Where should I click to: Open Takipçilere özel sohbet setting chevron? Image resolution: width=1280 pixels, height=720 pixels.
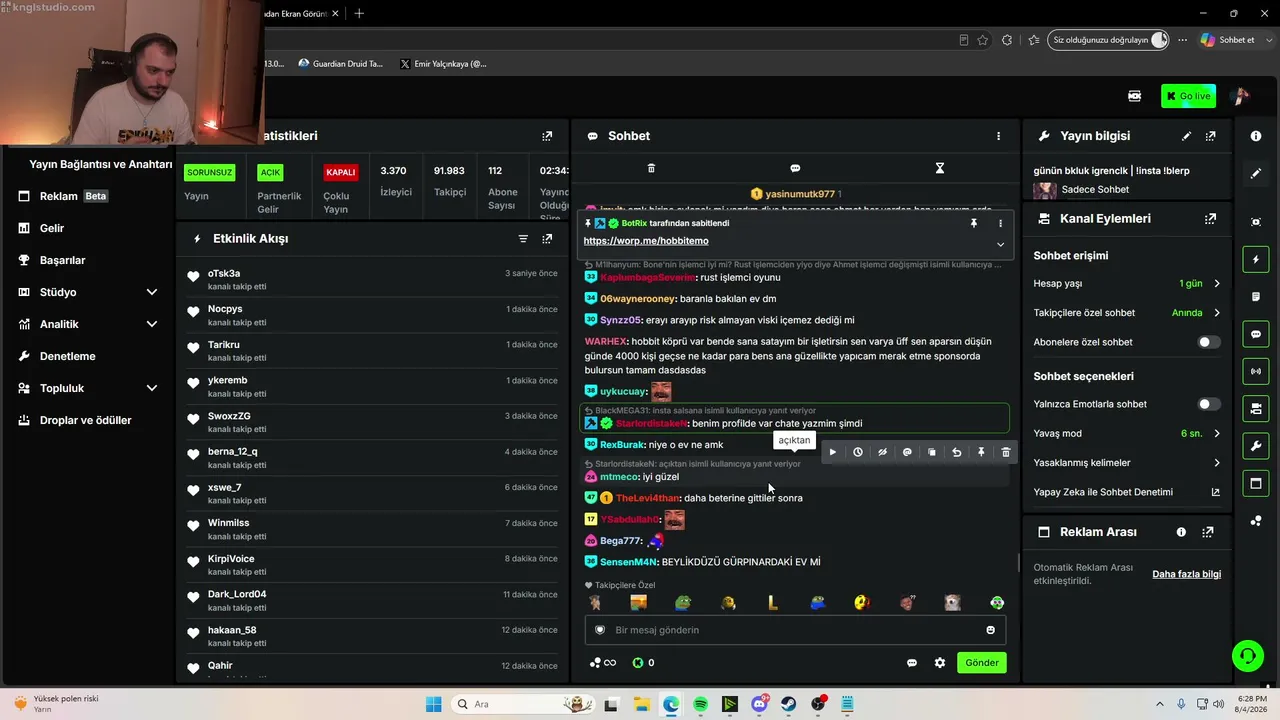pyautogui.click(x=1217, y=313)
